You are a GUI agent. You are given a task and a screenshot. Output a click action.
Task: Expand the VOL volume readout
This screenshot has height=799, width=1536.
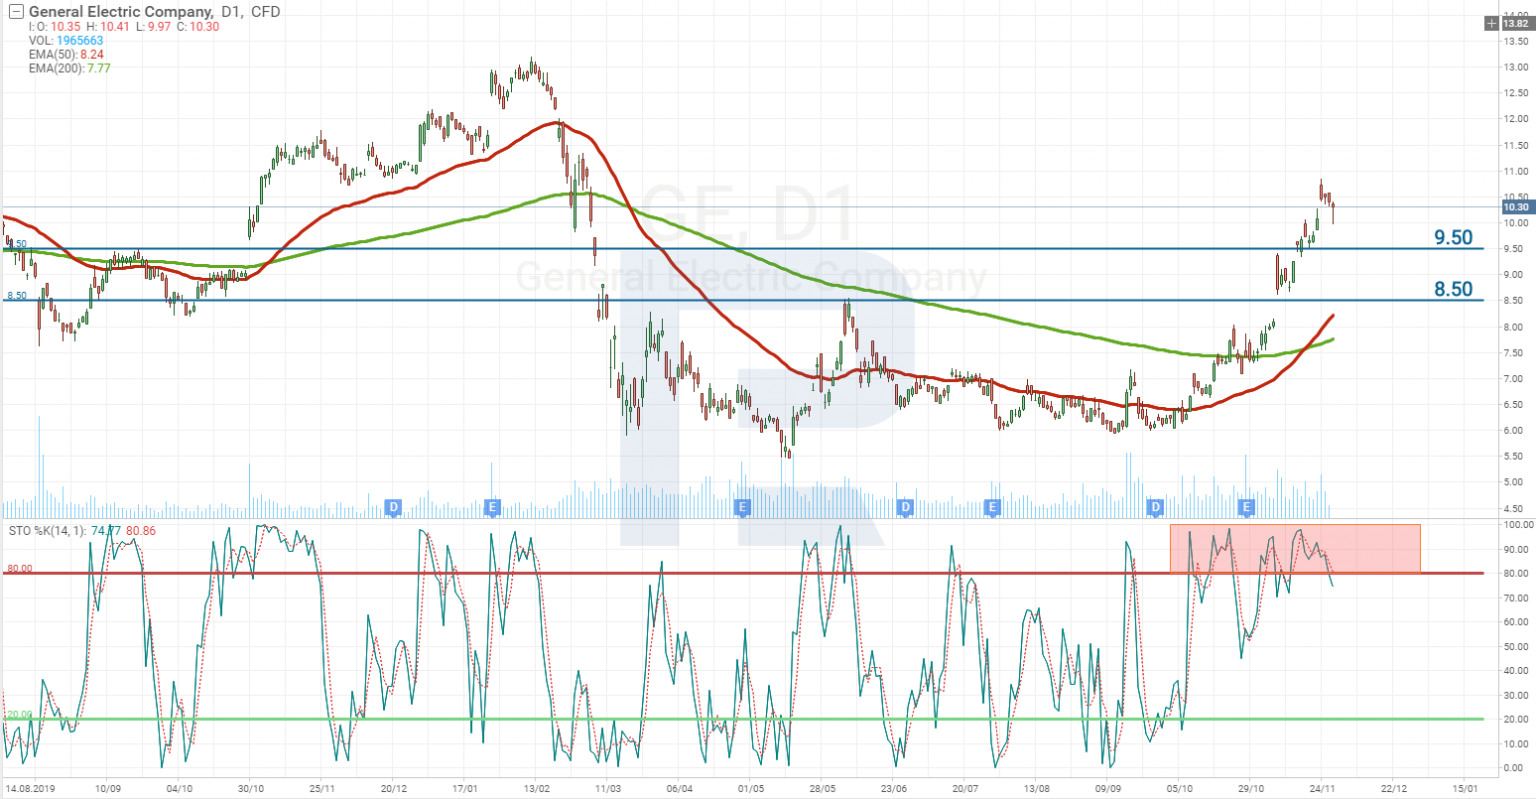[48, 41]
